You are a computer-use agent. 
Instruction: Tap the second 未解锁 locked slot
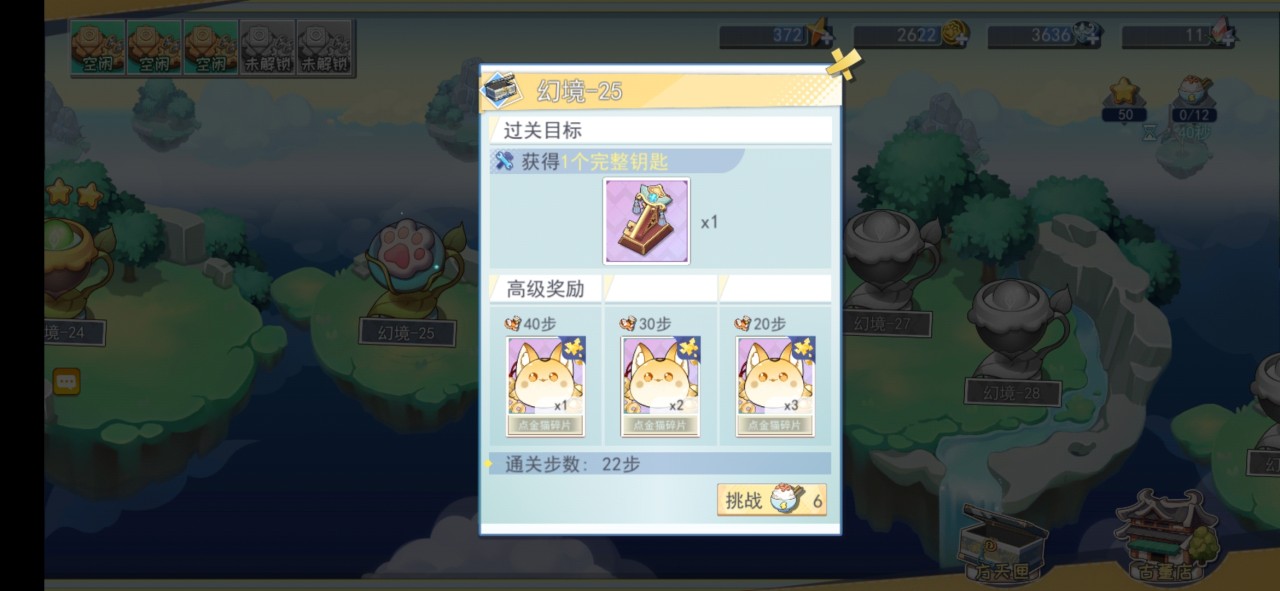click(324, 47)
